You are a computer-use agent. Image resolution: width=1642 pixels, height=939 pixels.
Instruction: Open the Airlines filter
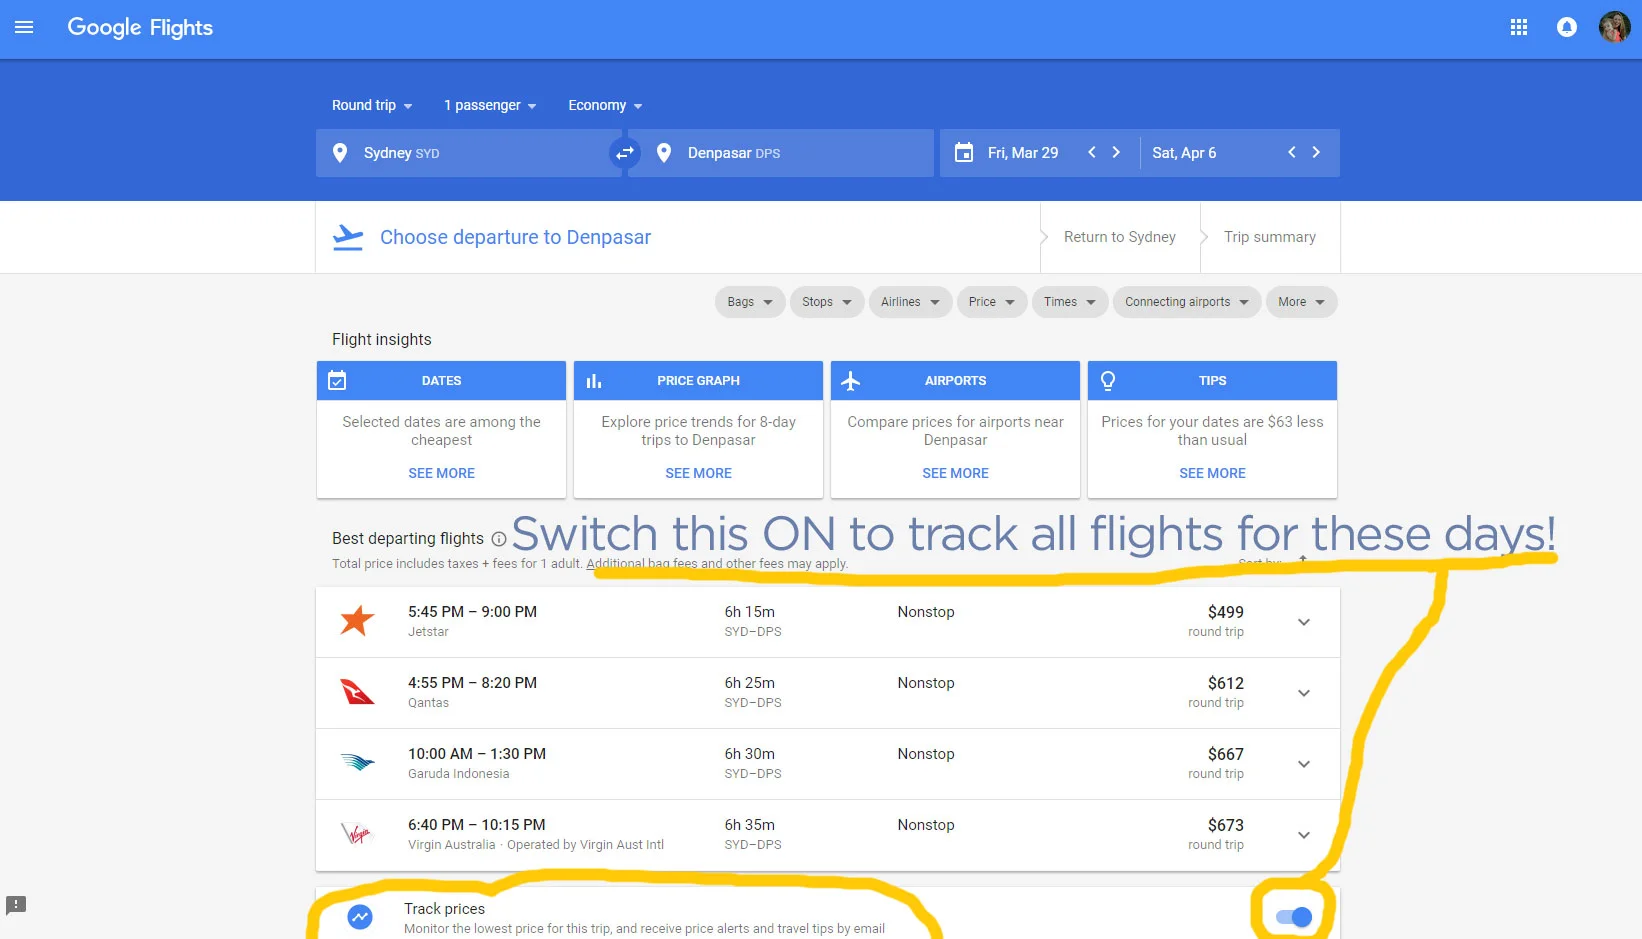910,302
